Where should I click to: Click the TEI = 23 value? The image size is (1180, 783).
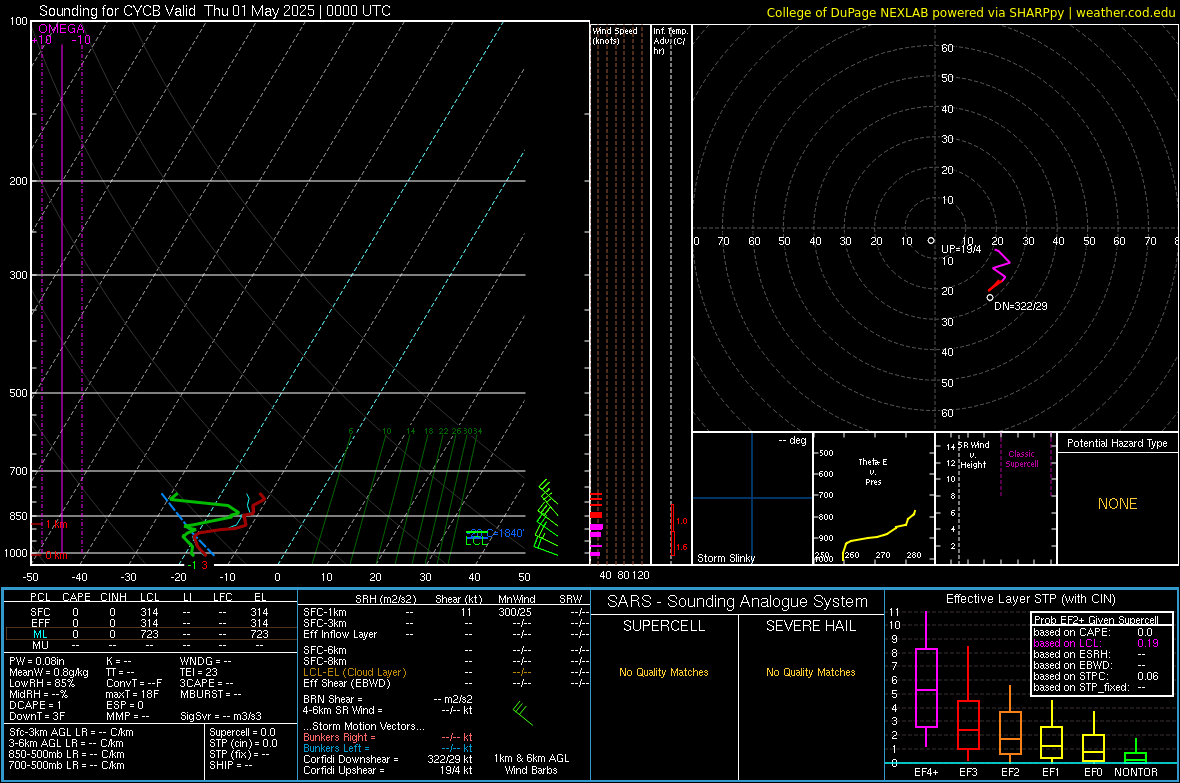[198, 672]
